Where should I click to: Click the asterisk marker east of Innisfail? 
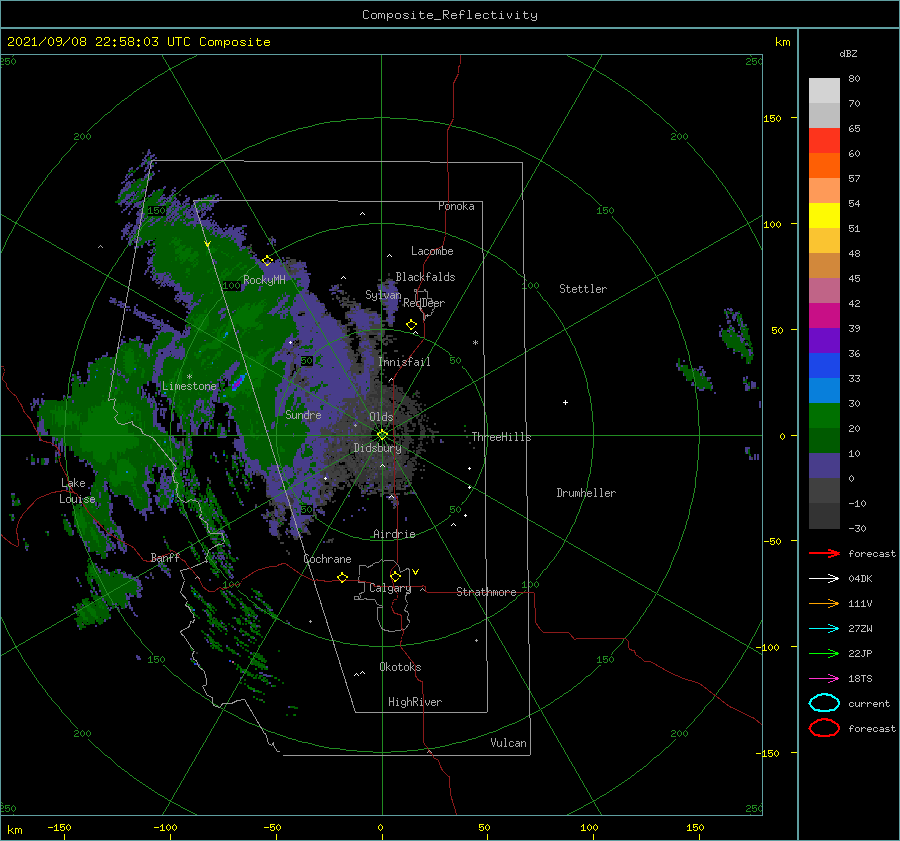click(x=475, y=343)
